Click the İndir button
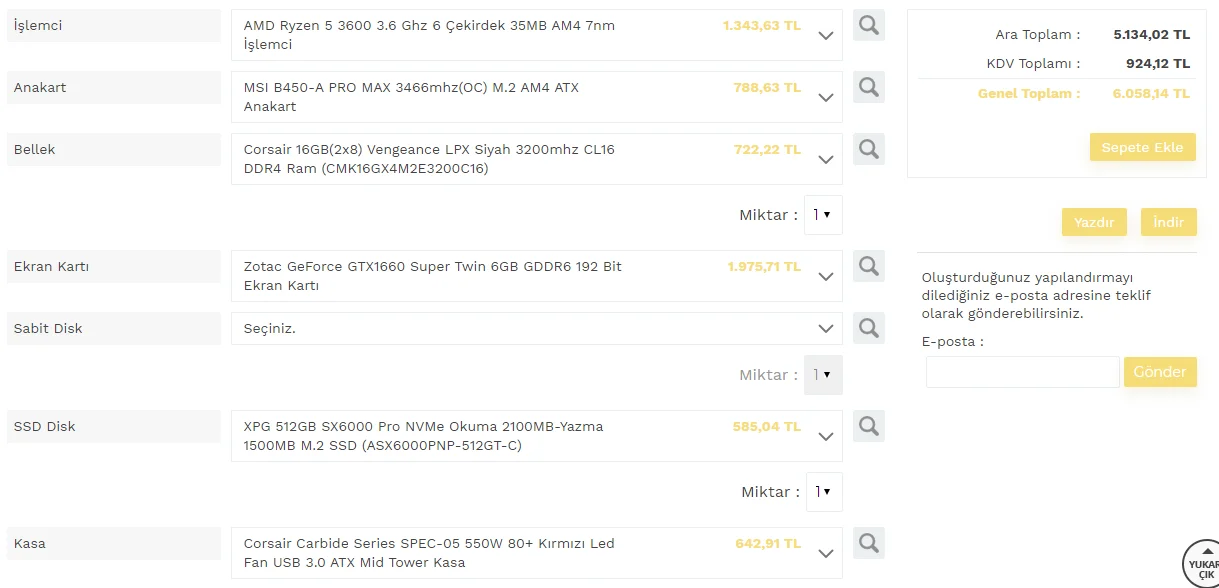 (x=1168, y=222)
